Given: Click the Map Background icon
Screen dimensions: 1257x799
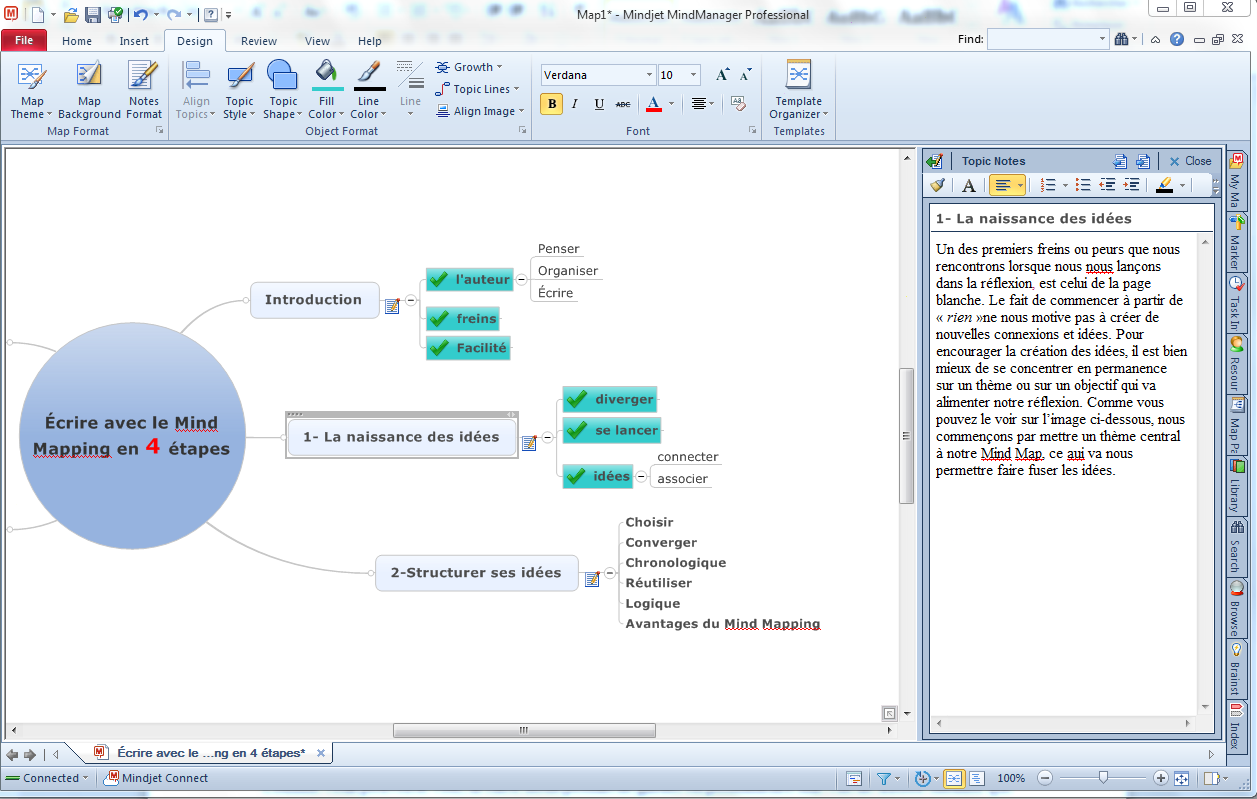Looking at the screenshot, I should pos(89,78).
